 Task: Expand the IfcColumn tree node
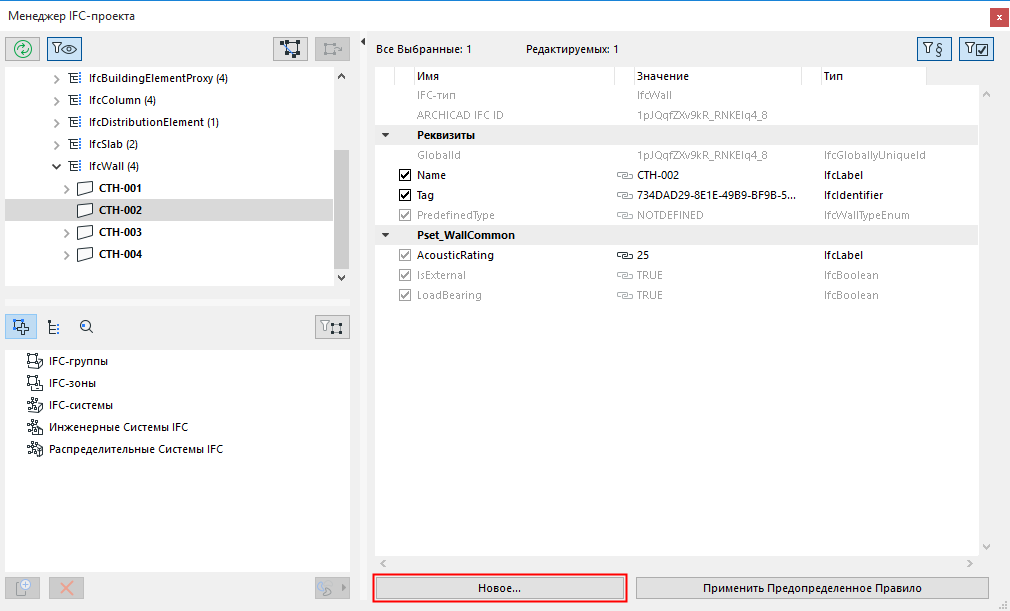(56, 100)
